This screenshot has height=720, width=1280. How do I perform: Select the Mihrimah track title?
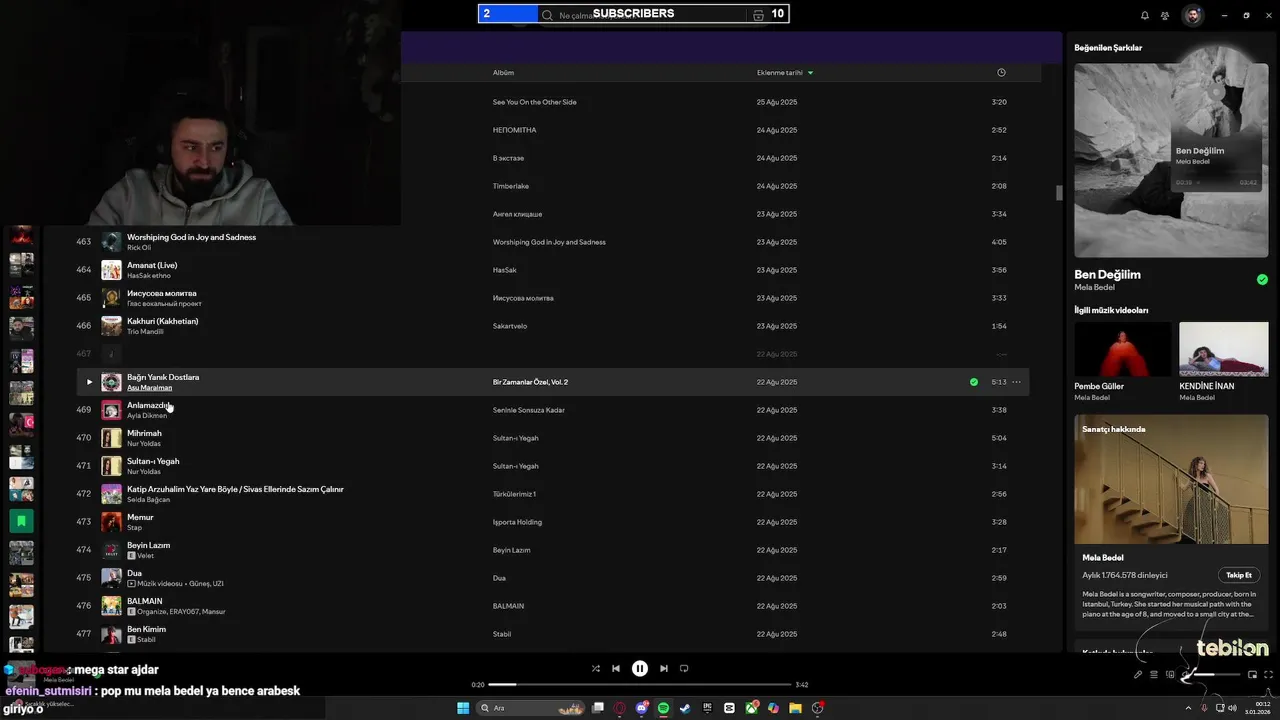pos(144,434)
